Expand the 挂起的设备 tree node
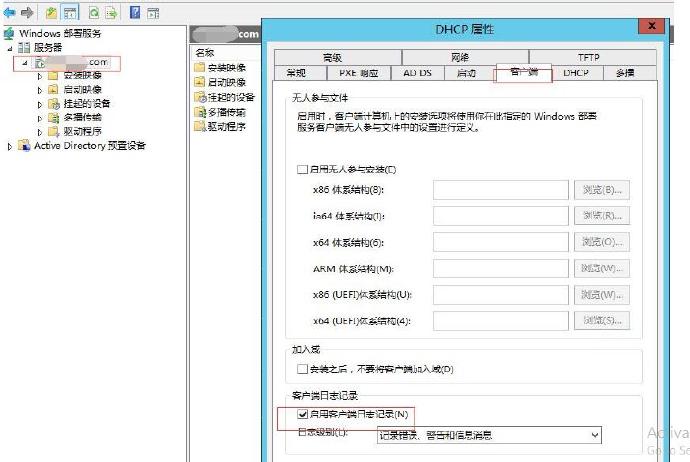 click(x=40, y=105)
